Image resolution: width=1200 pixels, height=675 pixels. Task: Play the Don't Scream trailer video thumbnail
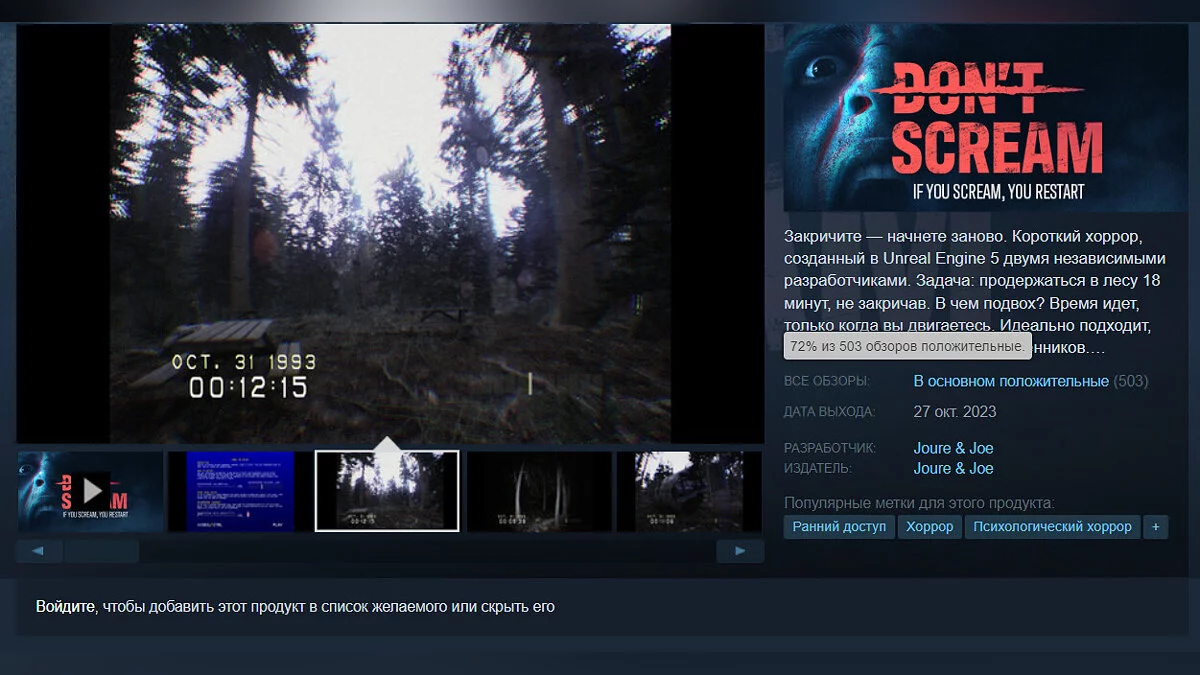(x=90, y=491)
